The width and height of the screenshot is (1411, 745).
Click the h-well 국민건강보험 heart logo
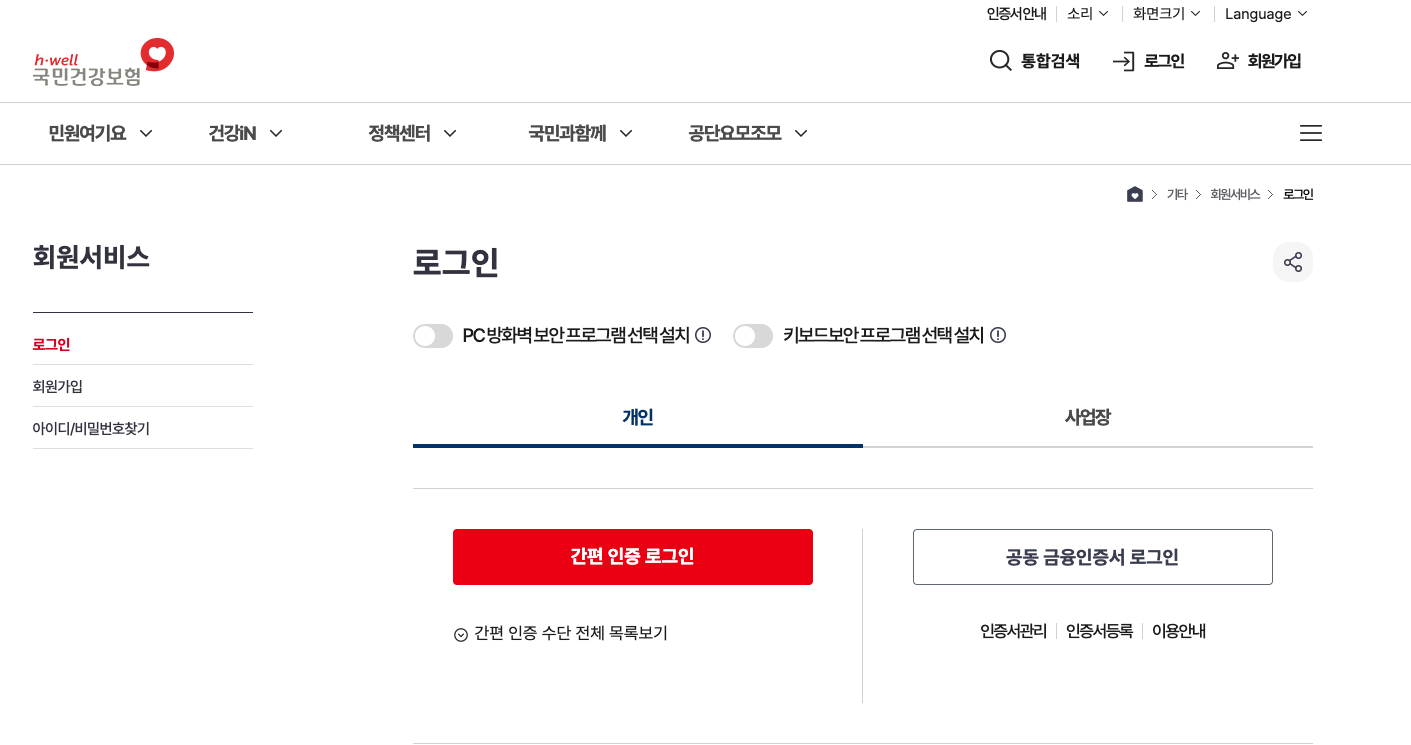pos(100,62)
